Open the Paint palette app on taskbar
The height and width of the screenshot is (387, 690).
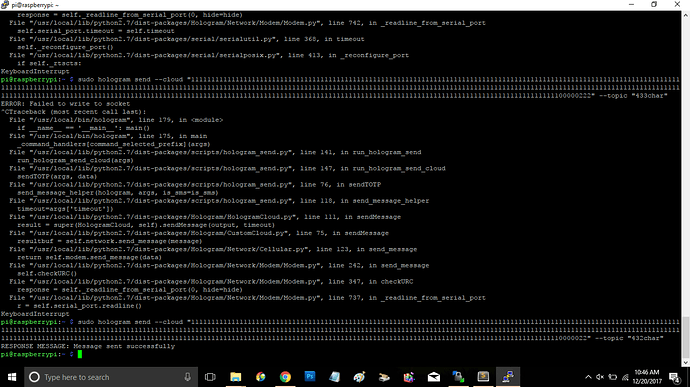point(359,377)
